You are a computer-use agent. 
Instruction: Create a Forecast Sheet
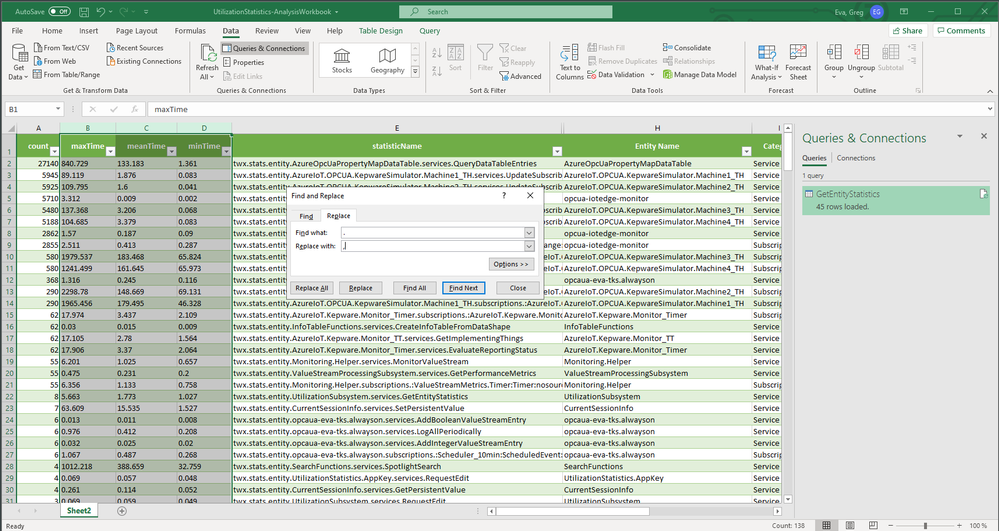pos(798,62)
